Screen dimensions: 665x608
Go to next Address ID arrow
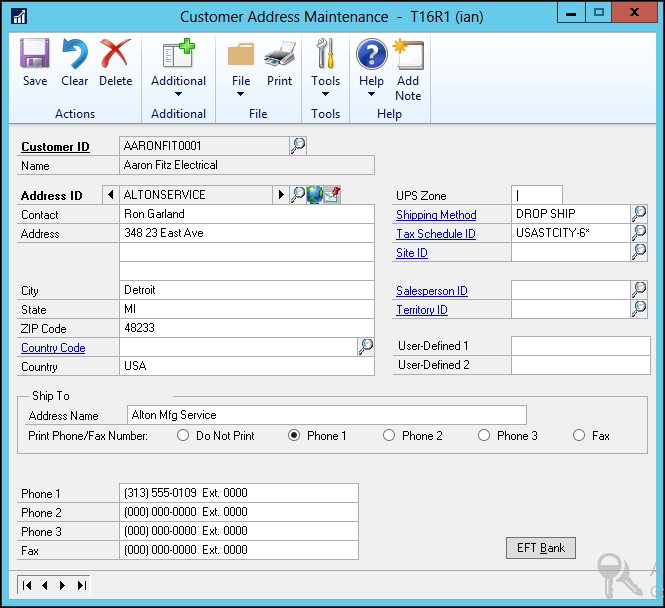(x=281, y=195)
